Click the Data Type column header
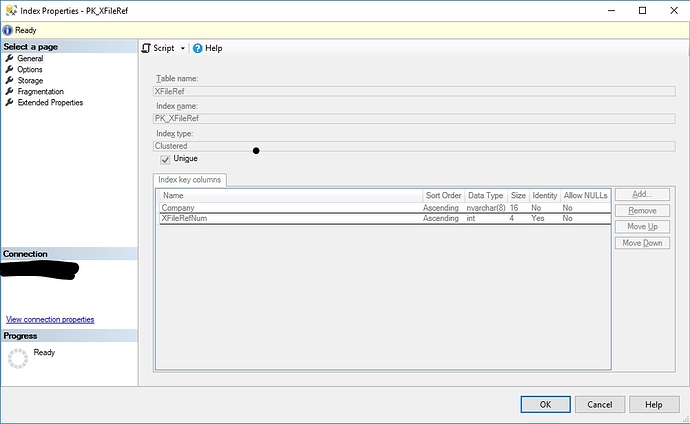This screenshot has width=690, height=424. pos(485,195)
